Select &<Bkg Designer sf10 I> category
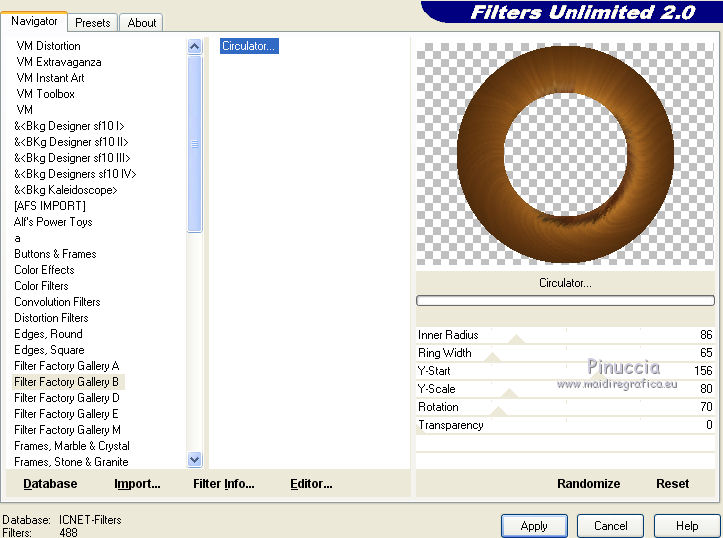Viewport: 723px width, 538px height. point(69,126)
